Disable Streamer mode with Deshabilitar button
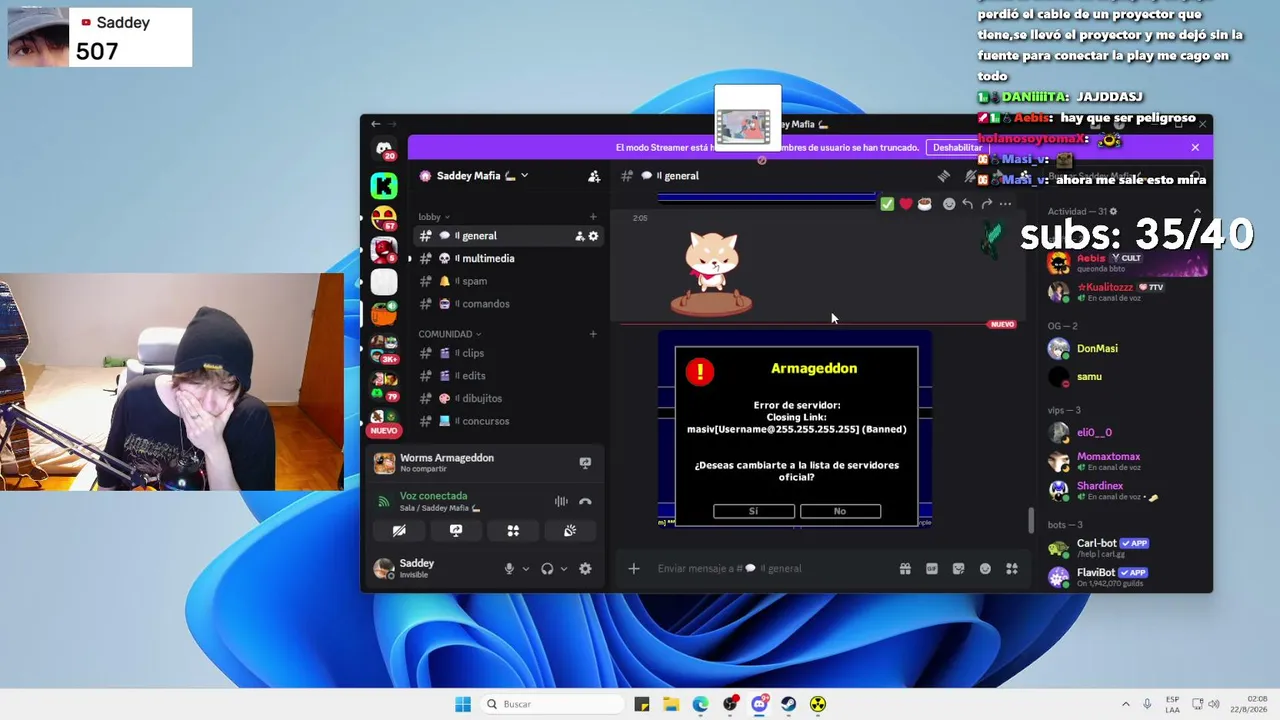This screenshot has height=720, width=1280. tap(958, 147)
